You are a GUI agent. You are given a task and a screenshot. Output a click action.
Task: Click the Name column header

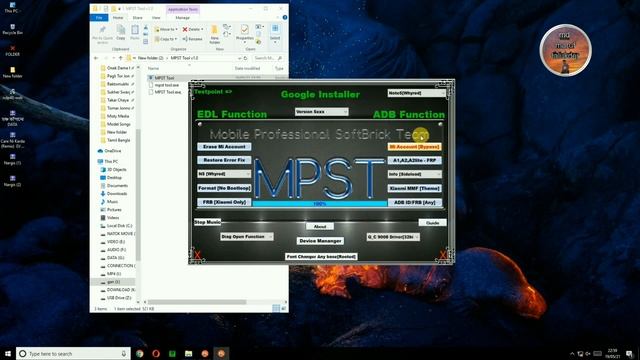point(153,69)
